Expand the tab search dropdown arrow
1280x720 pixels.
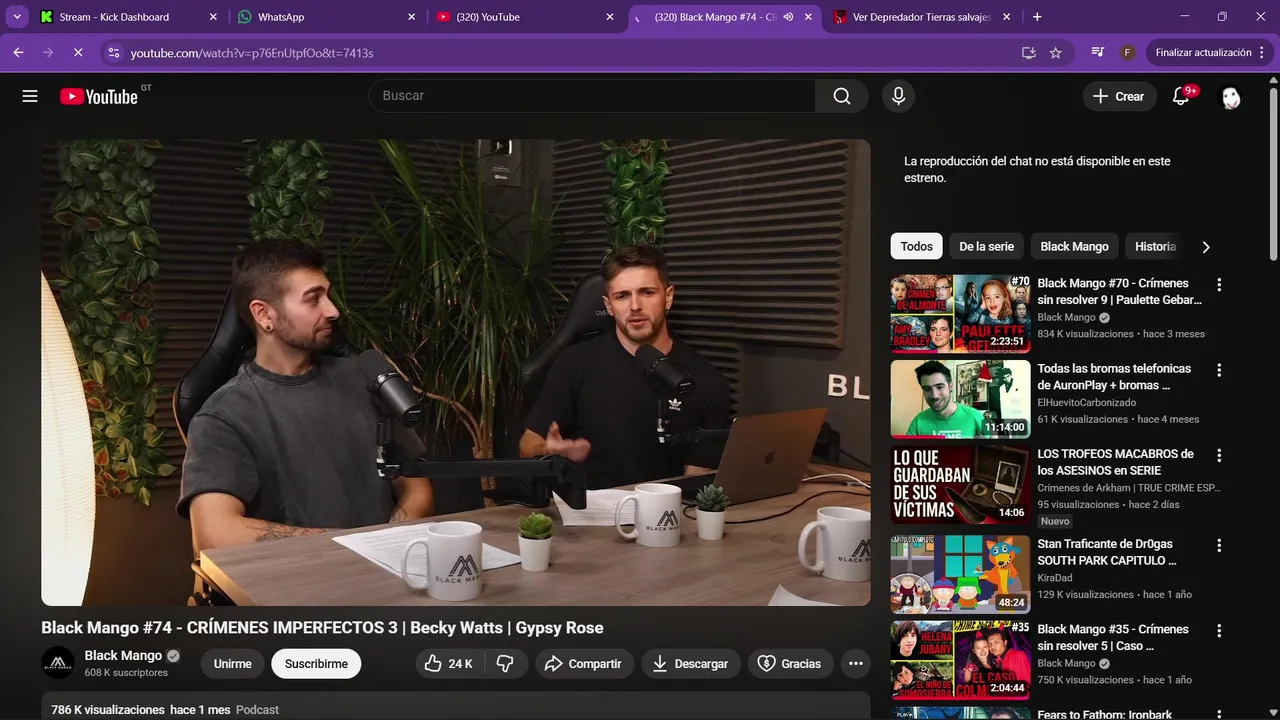coord(17,17)
